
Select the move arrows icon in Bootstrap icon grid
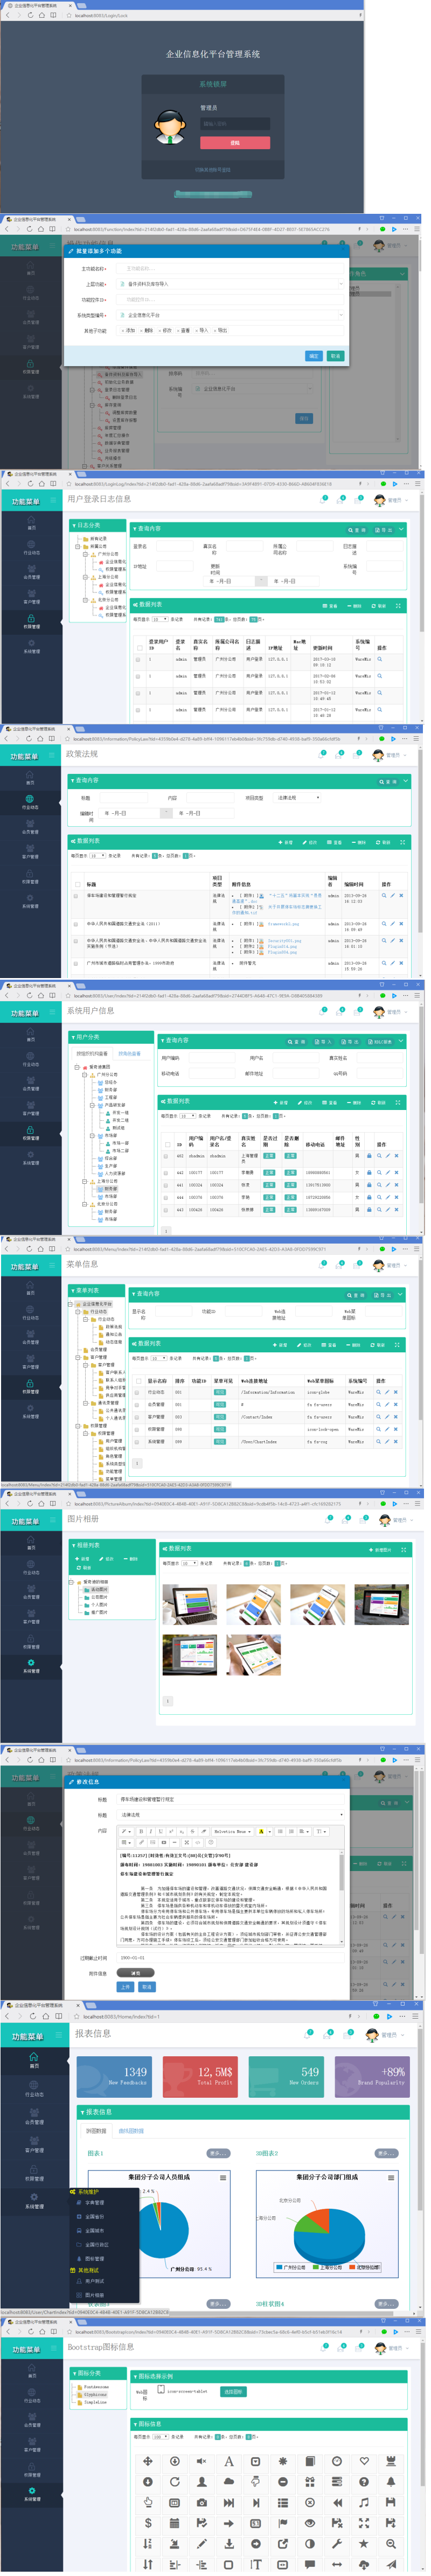point(148,2461)
